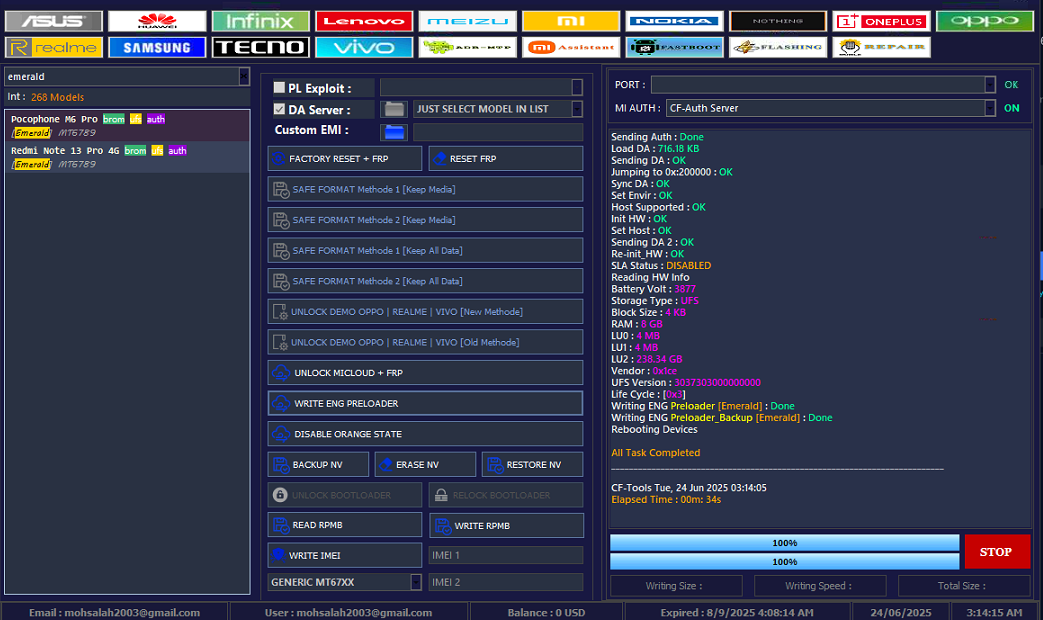Focus the emerald search field
This screenshot has height=620, width=1043.
click(122, 77)
